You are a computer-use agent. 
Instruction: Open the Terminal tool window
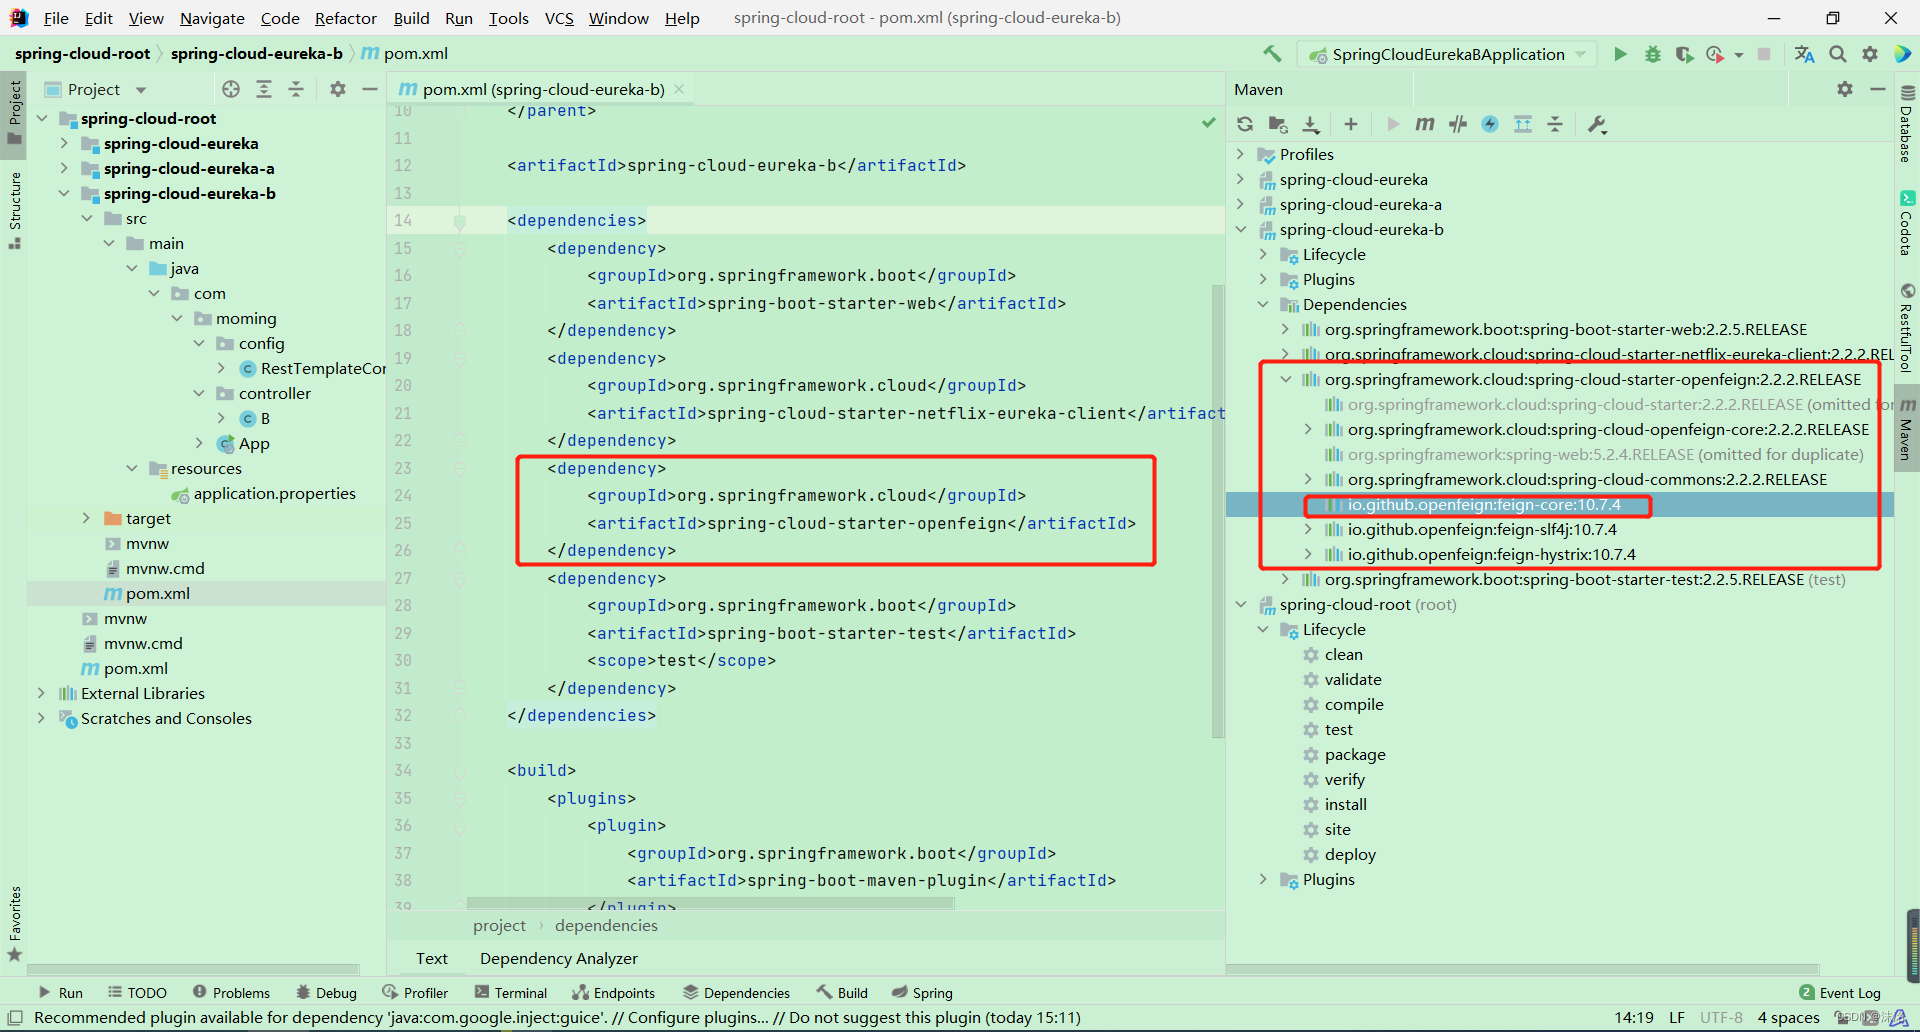pos(511,993)
